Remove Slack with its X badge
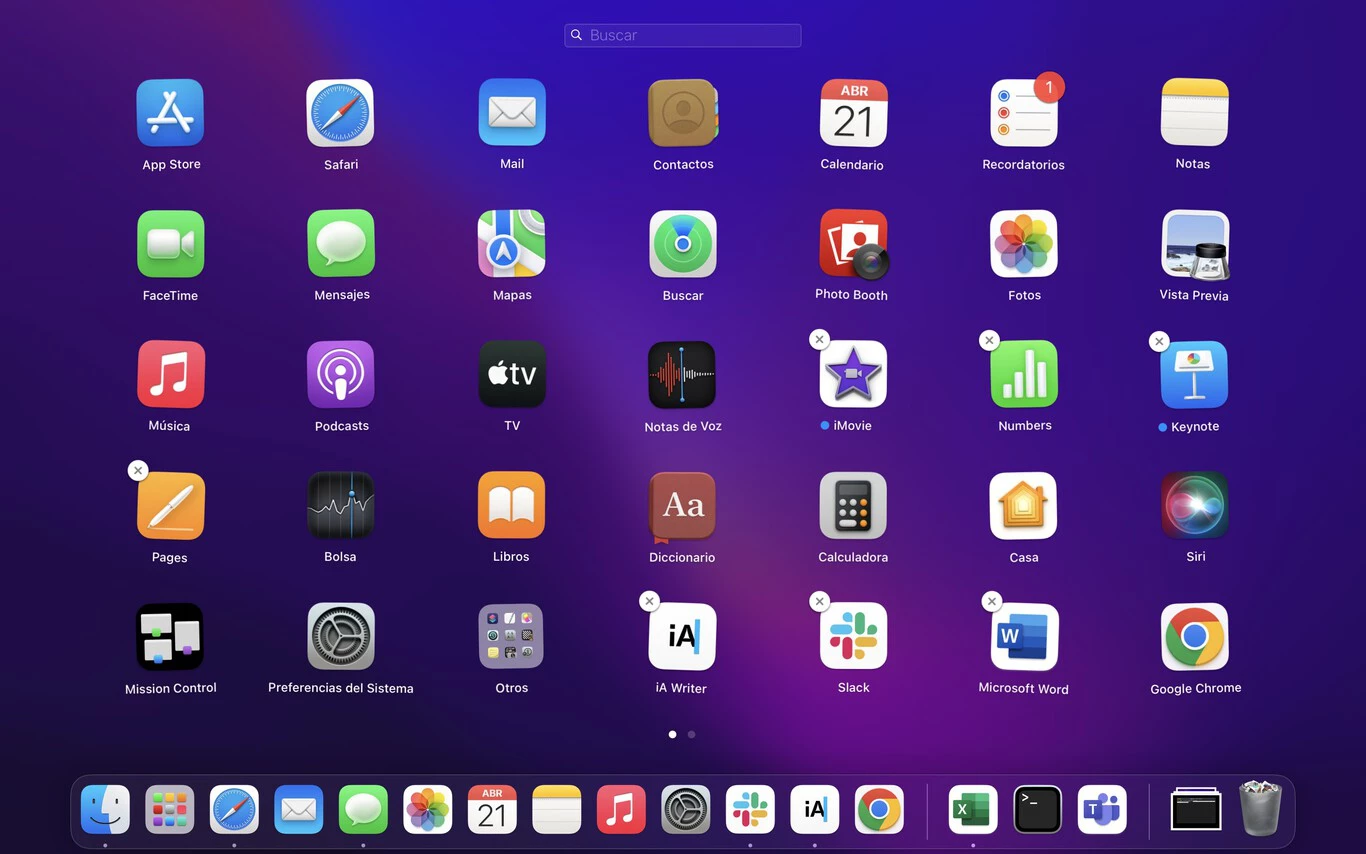 [819, 601]
